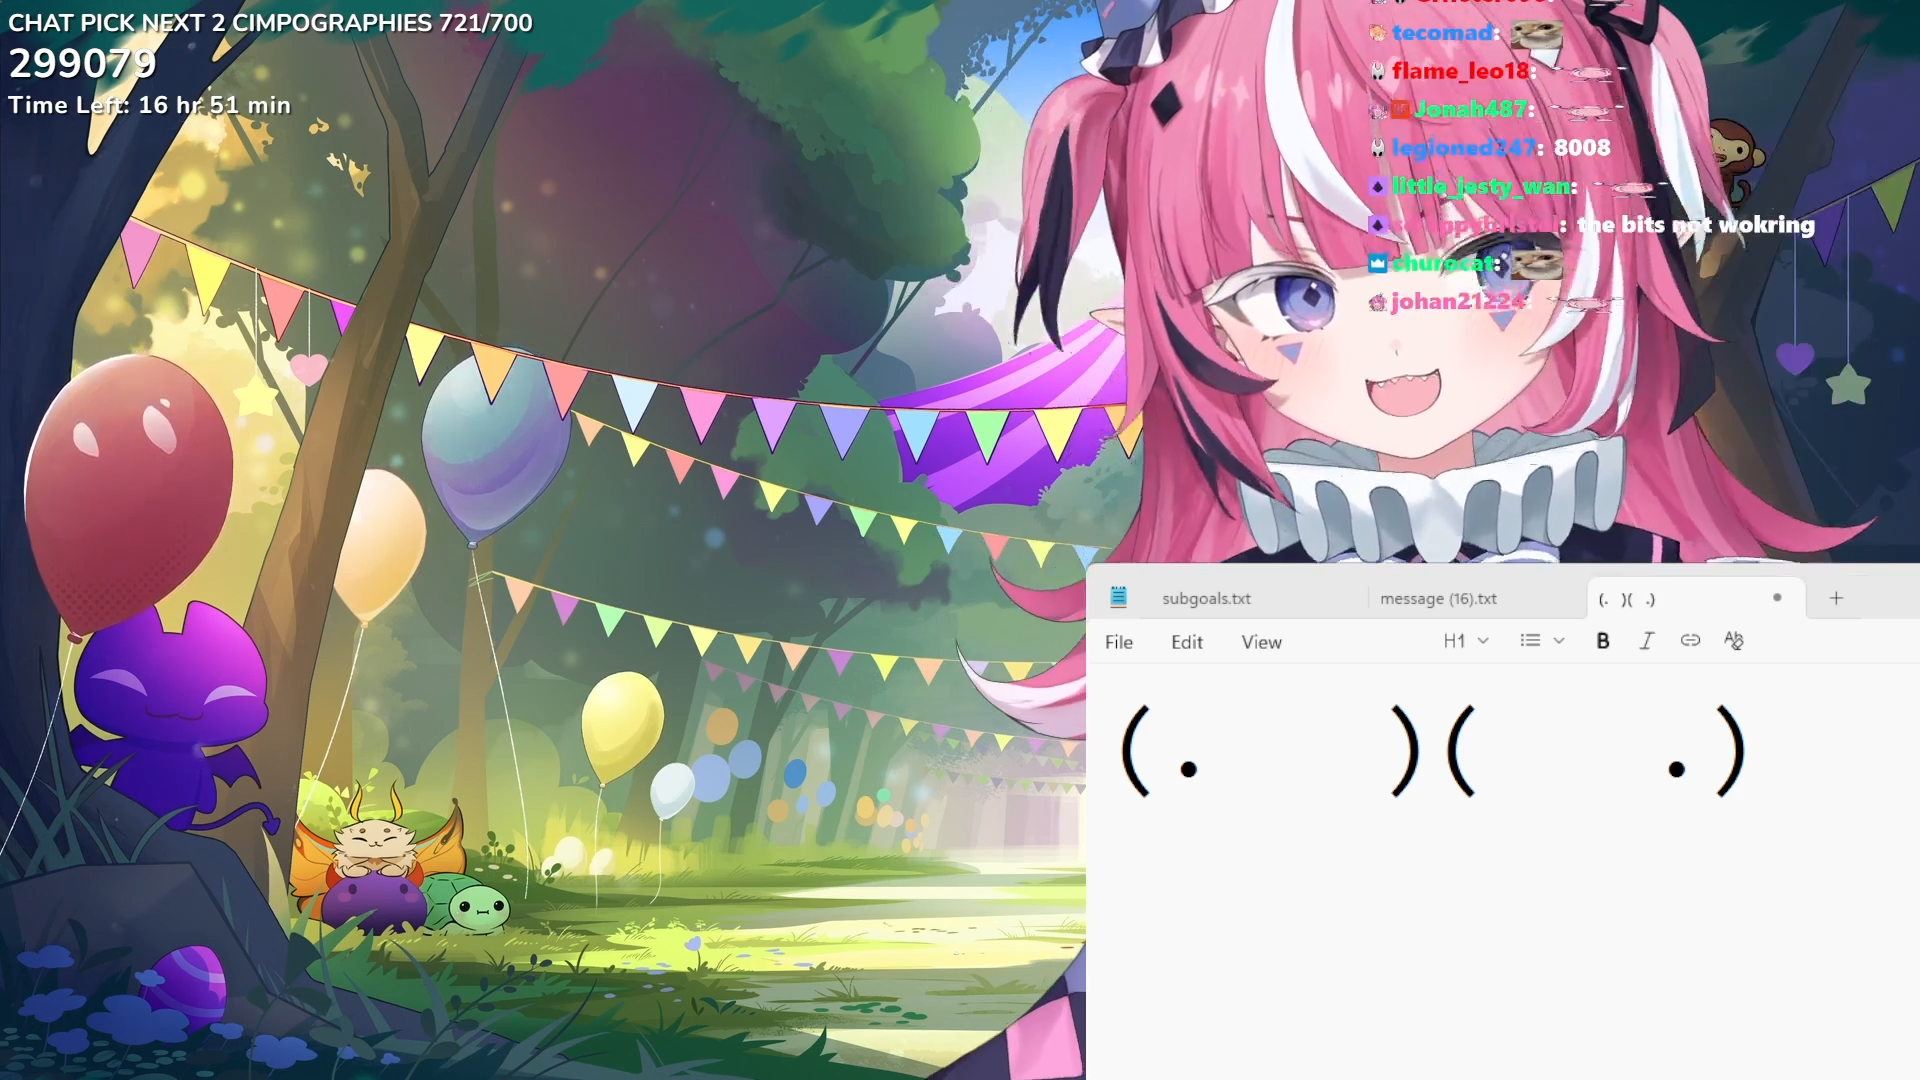Switch to the subgoals.txt tab
The height and width of the screenshot is (1080, 1920).
click(1206, 598)
